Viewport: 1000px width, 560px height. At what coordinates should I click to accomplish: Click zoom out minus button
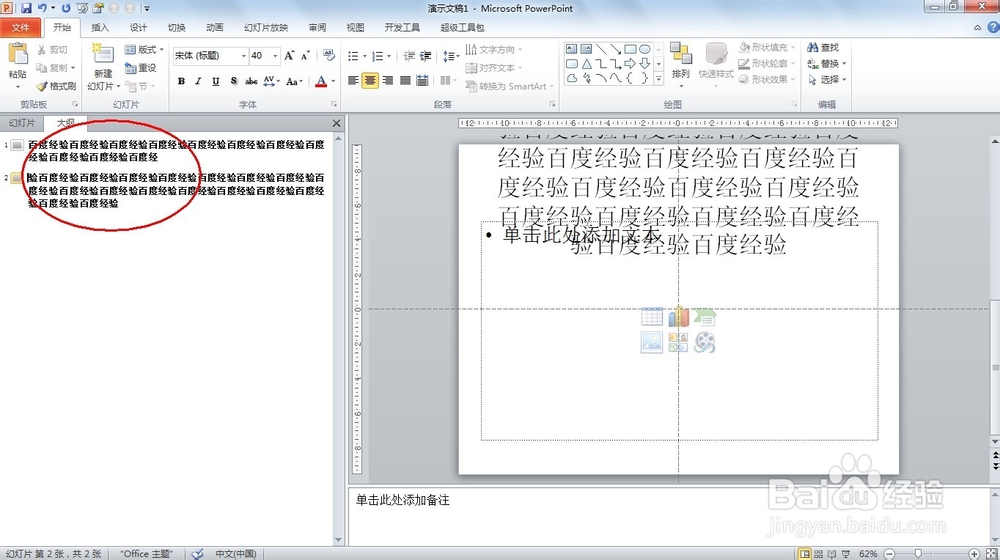click(x=890, y=554)
